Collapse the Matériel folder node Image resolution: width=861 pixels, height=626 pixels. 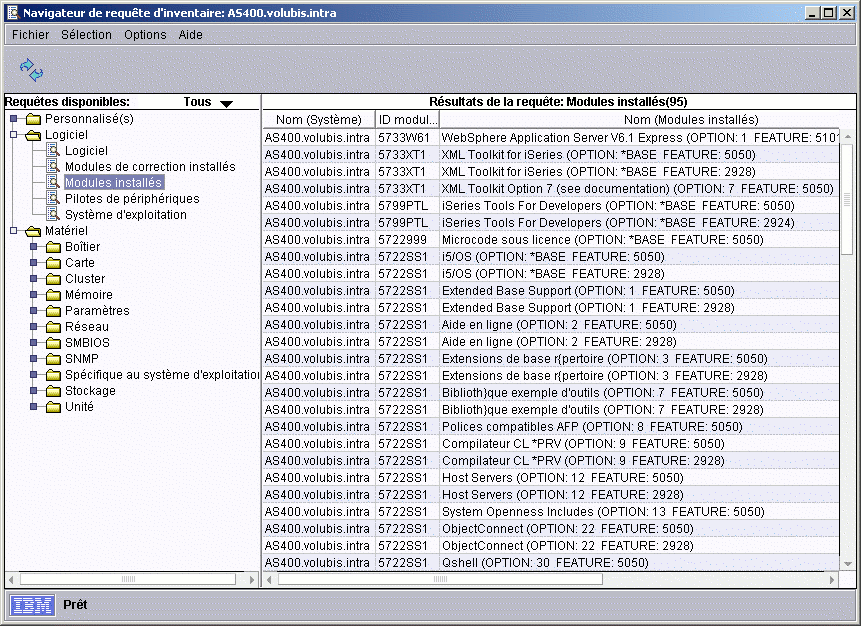(x=14, y=231)
